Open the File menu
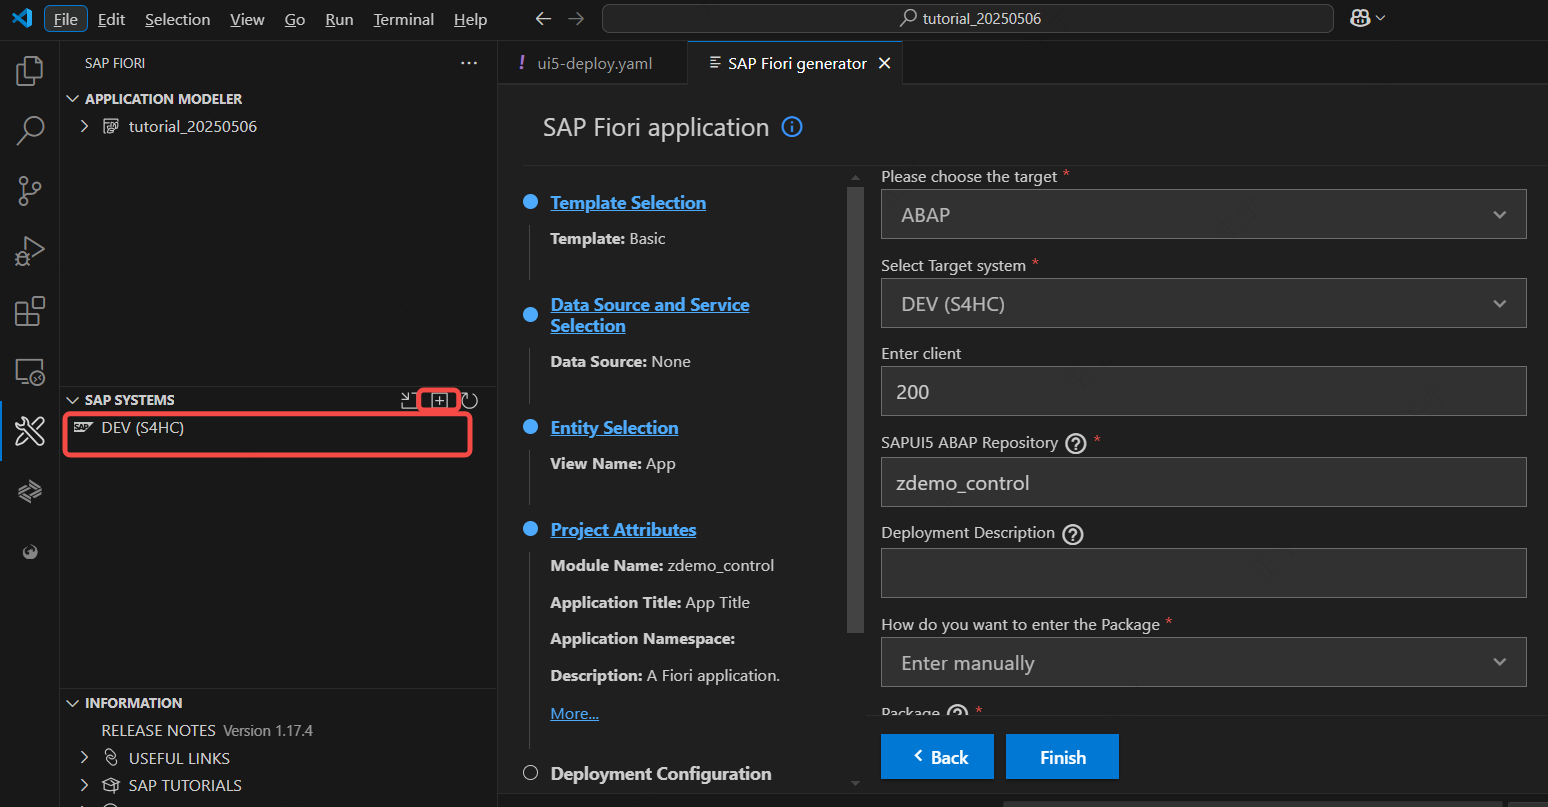The image size is (1548, 807). pyautogui.click(x=66, y=19)
